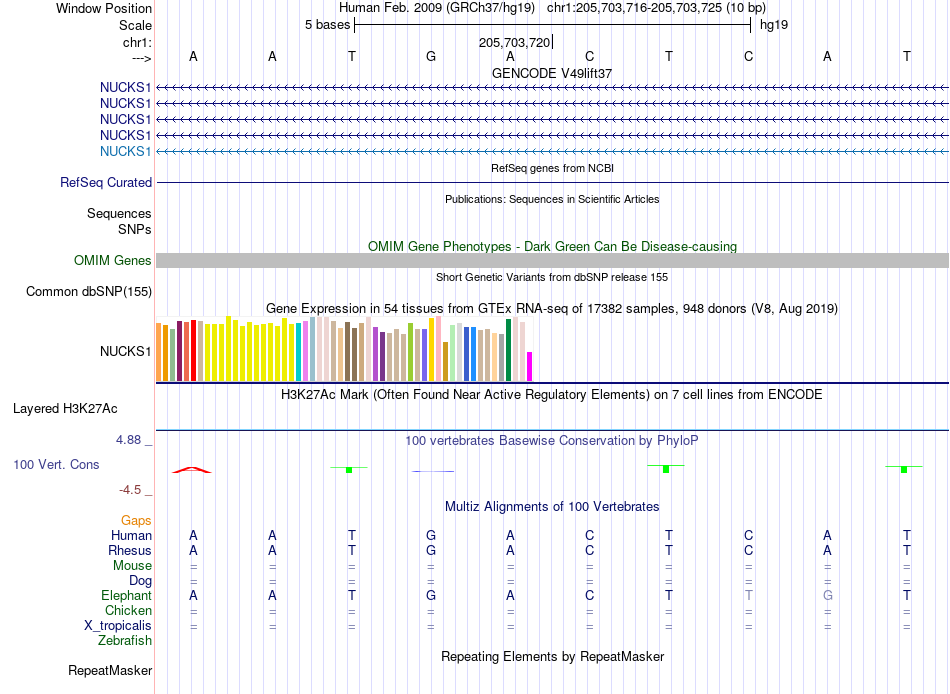Select the Elephant species label

(x=126, y=595)
